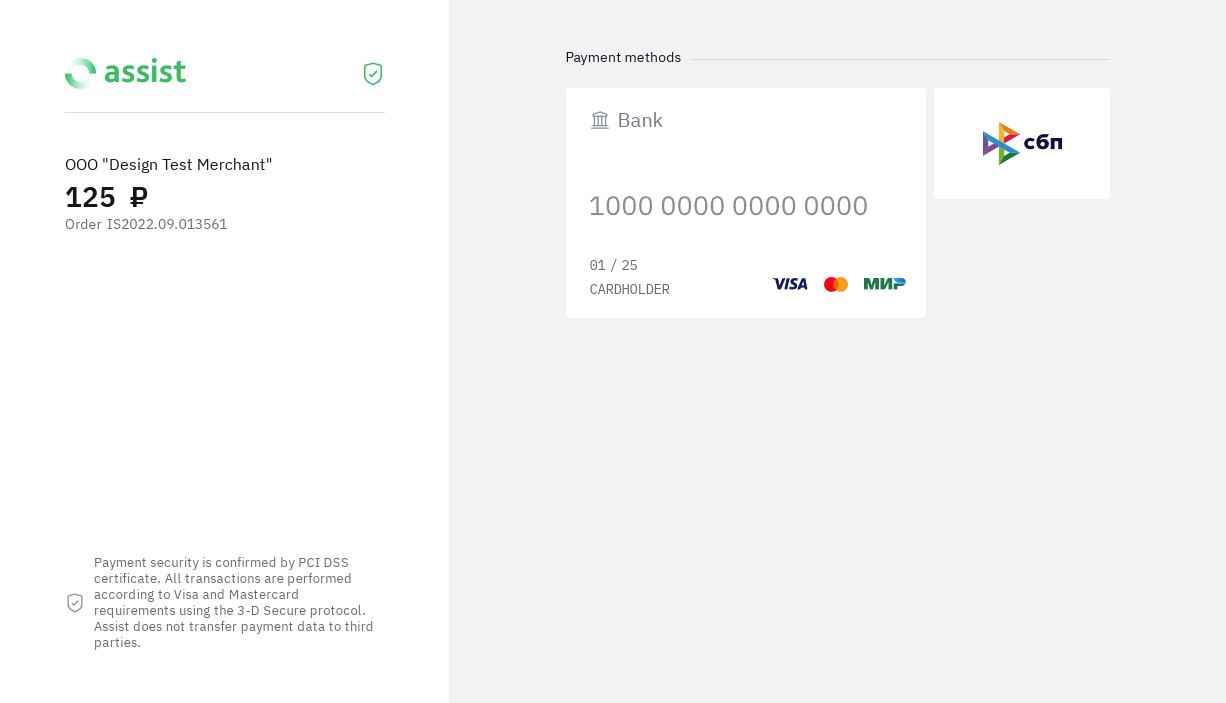This screenshot has height=703, width=1226.
Task: Click the Bank label on card
Action: pos(640,120)
